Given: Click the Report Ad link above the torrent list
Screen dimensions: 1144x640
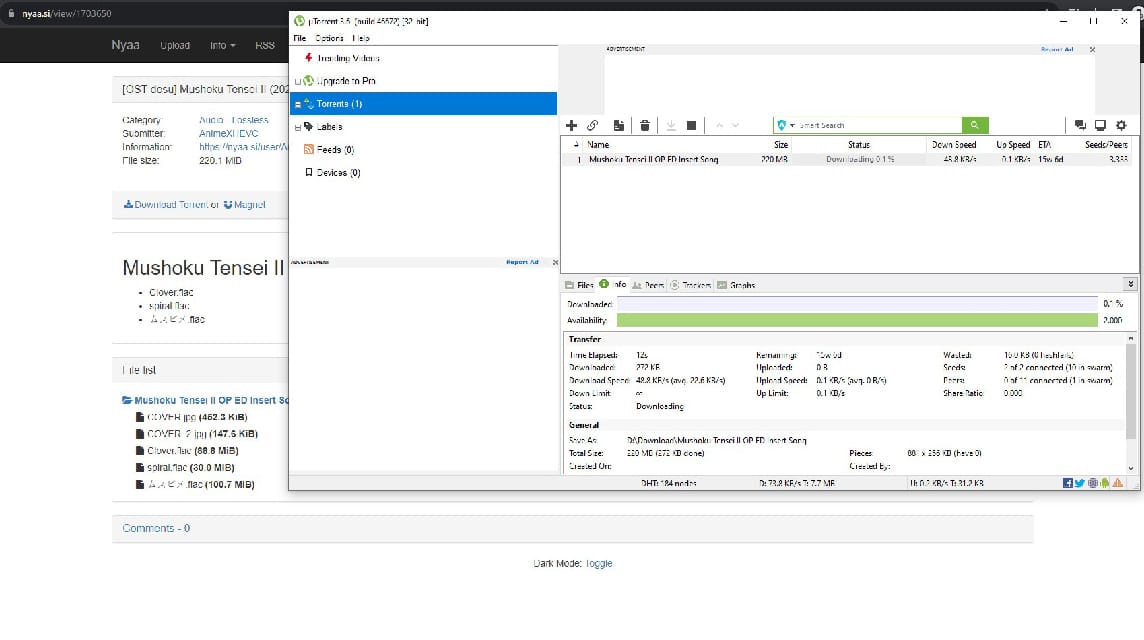Looking at the screenshot, I should pyautogui.click(x=1057, y=49).
